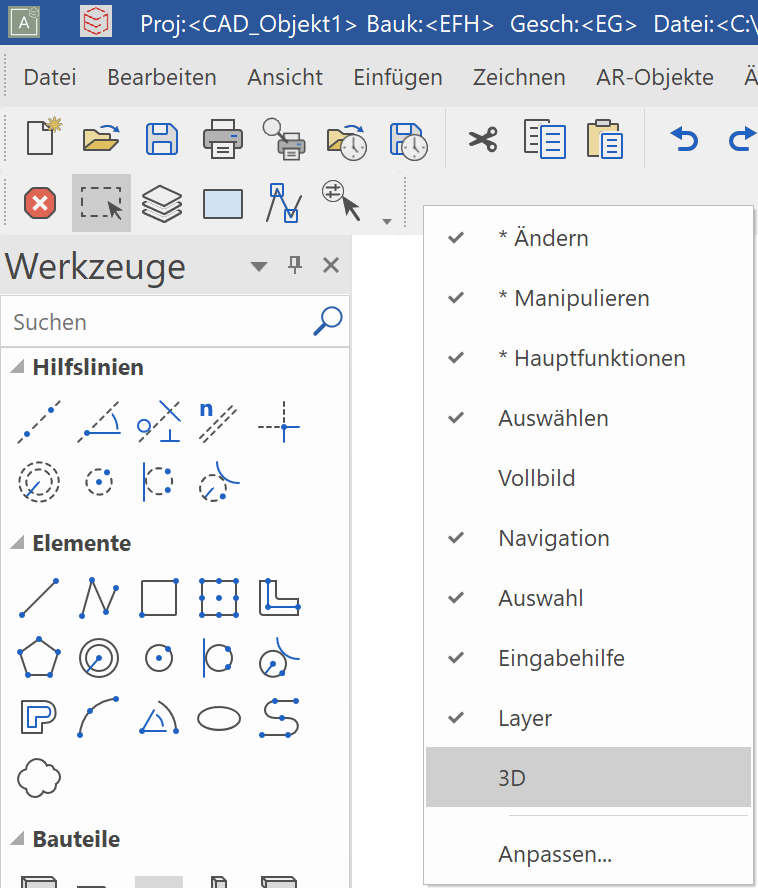Open the Werkzeuge panel dropdown arrow
This screenshot has height=888, width=758.
[x=259, y=266]
